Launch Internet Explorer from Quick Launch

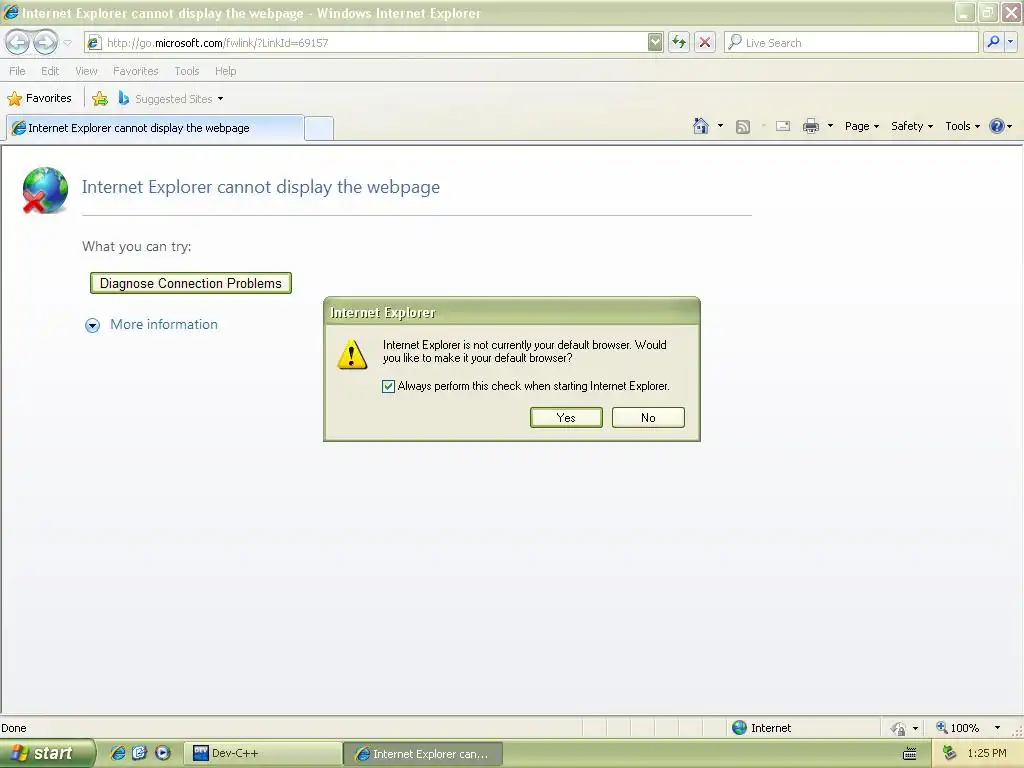click(118, 753)
